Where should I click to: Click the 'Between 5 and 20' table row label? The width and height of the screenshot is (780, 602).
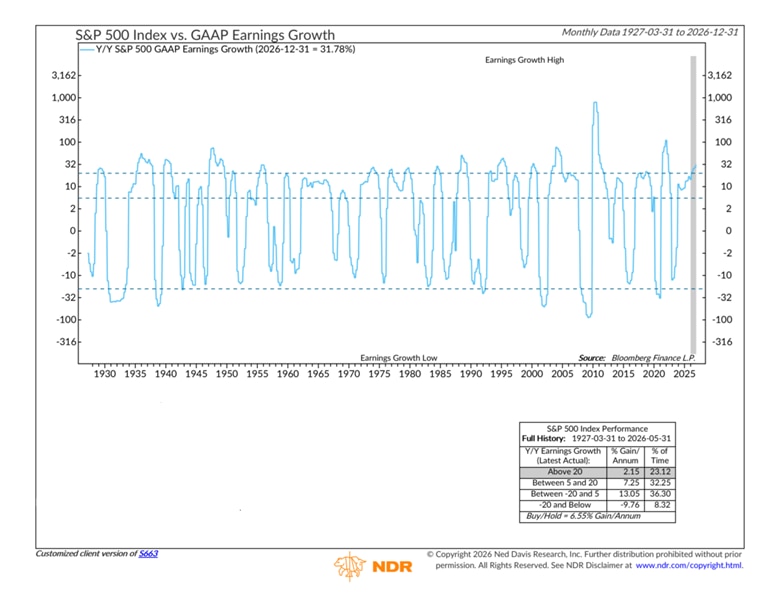click(565, 483)
